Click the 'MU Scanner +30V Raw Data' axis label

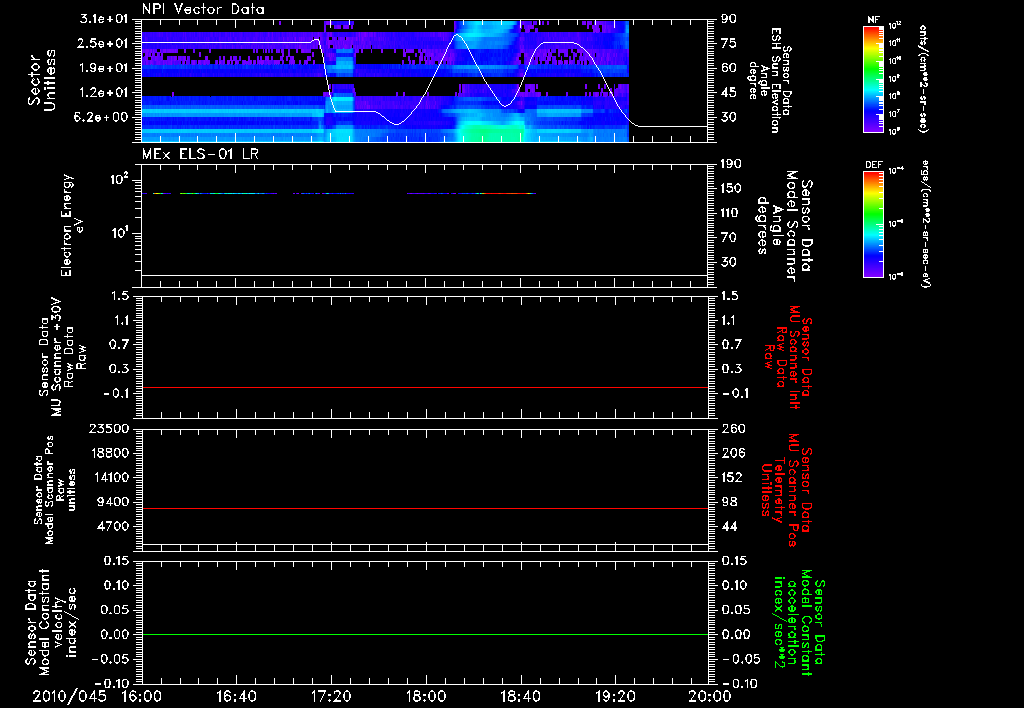(63, 357)
